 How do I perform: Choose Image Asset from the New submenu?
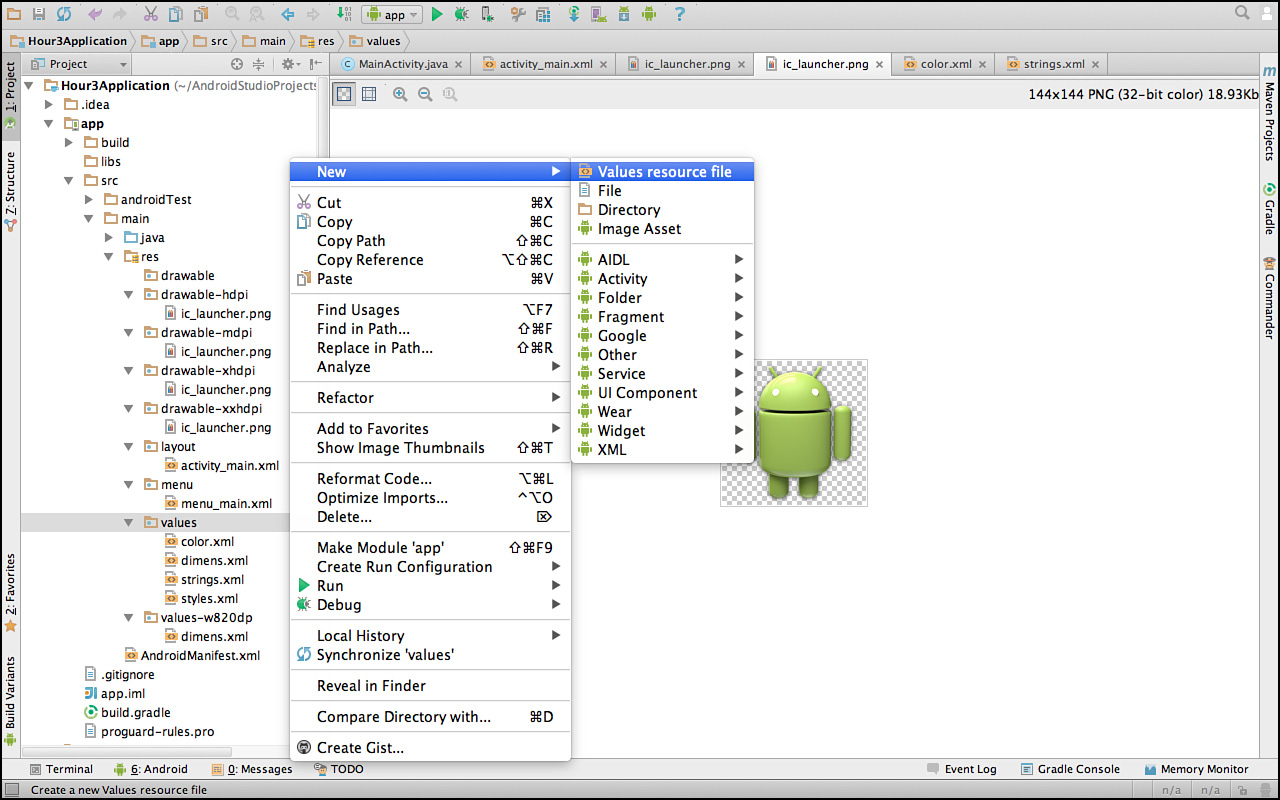point(662,229)
